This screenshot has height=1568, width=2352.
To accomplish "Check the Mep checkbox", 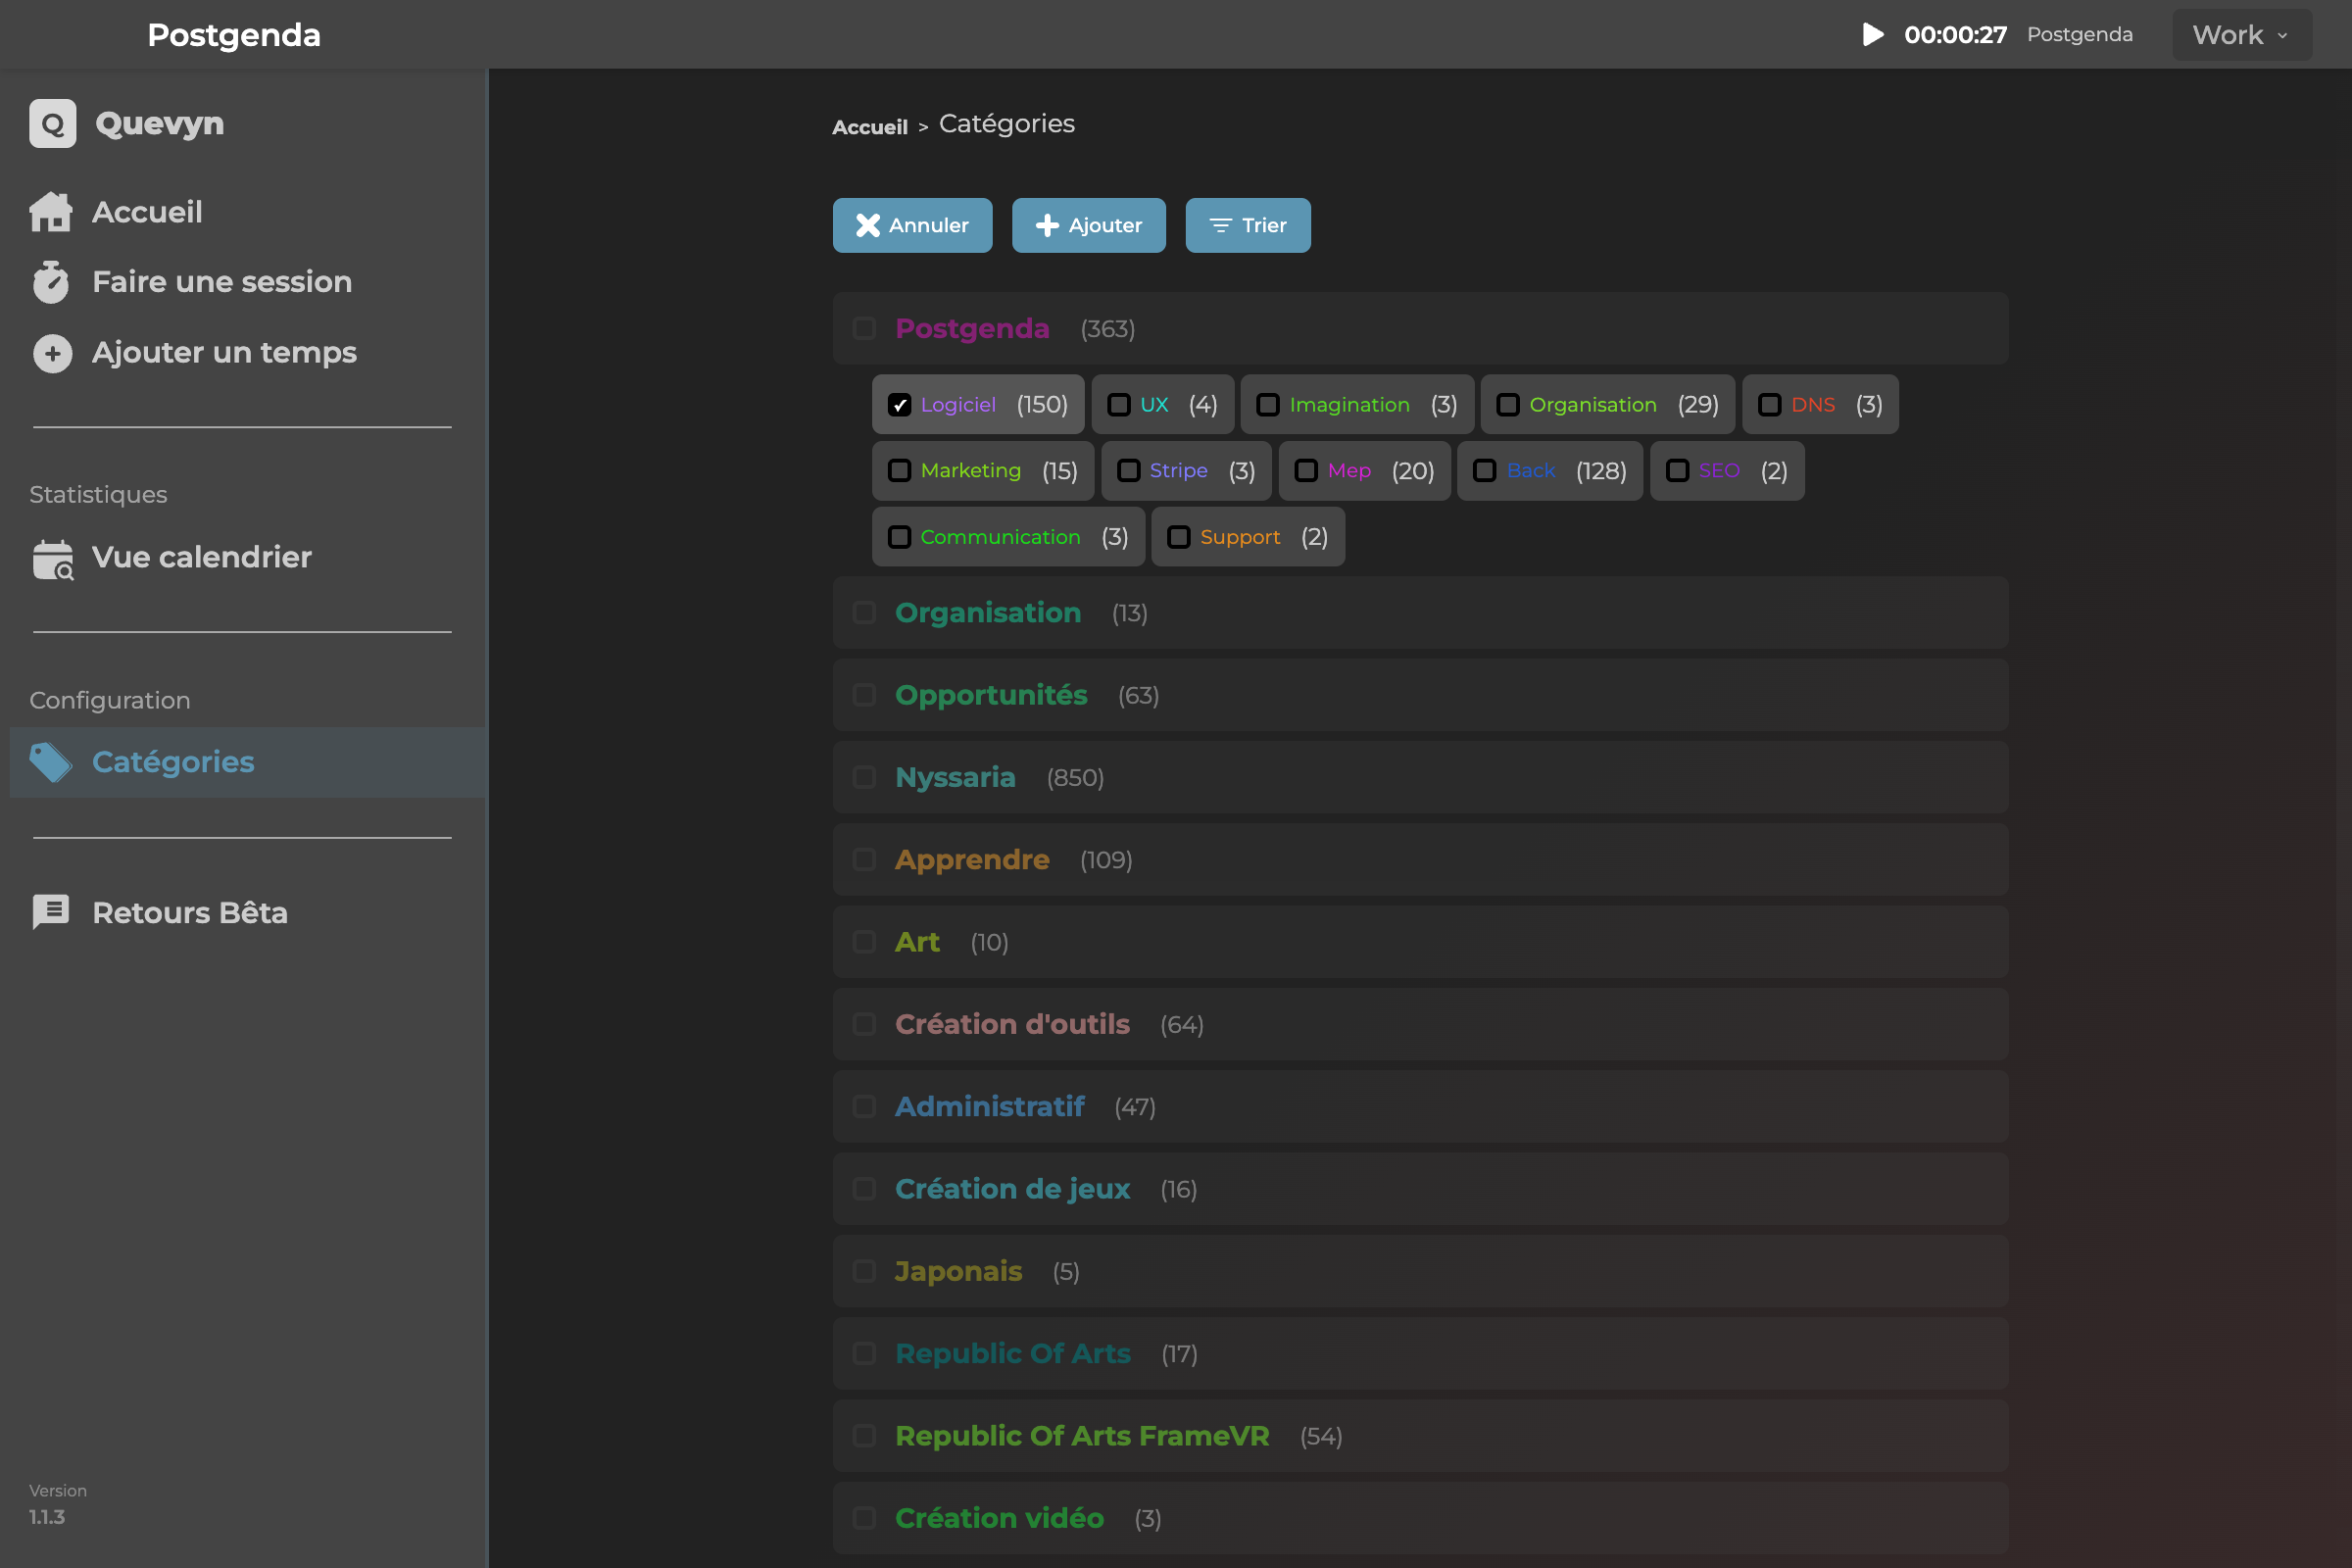I will point(1306,471).
